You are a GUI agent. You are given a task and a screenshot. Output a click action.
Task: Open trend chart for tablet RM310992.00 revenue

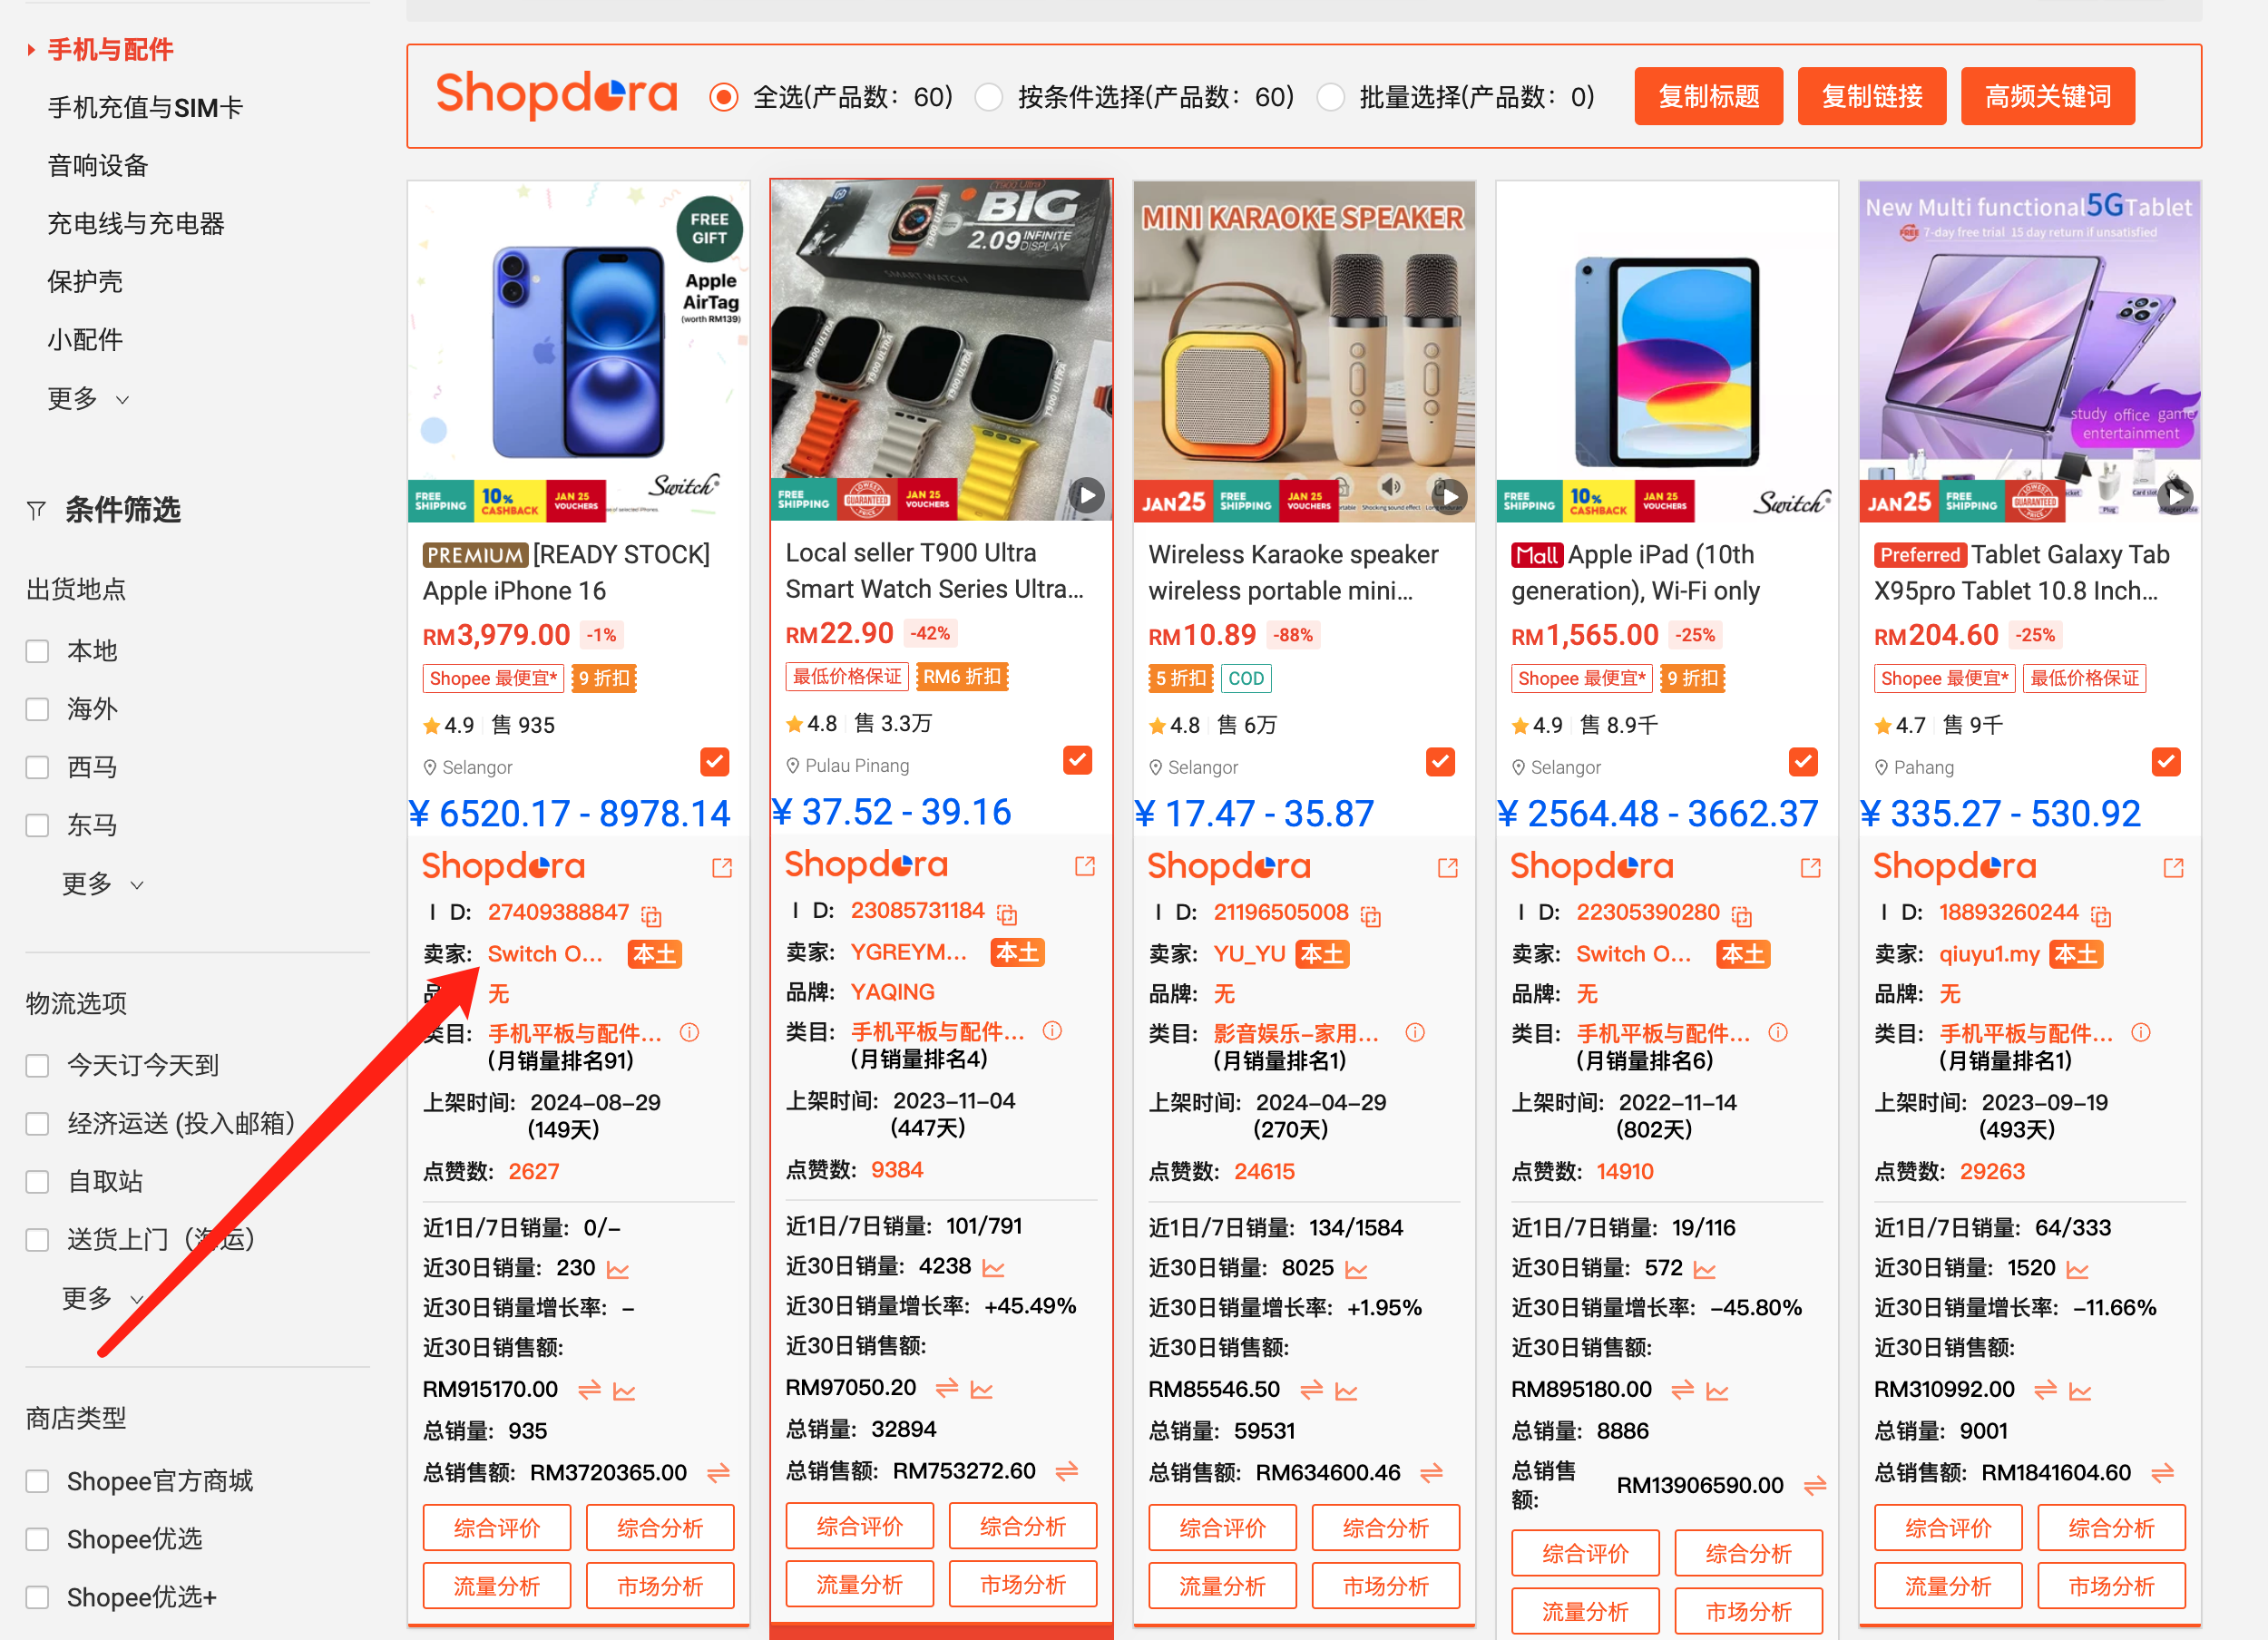[2080, 1390]
